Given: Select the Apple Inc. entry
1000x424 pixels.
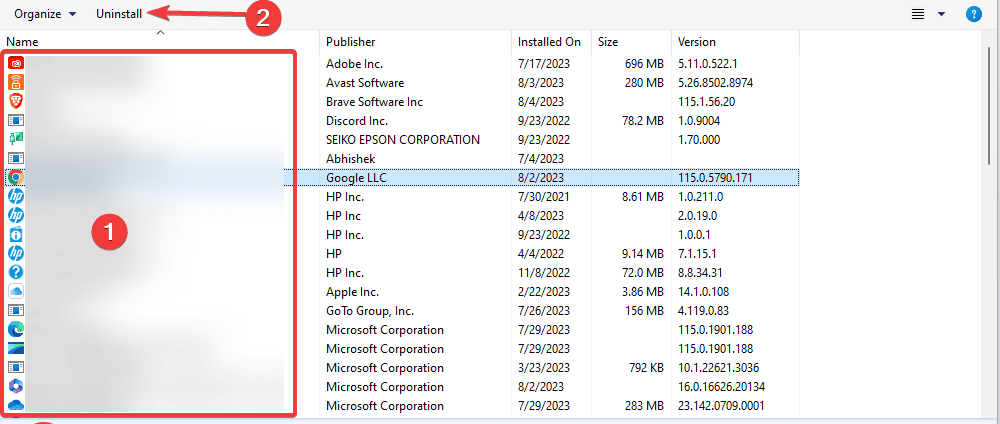Looking at the screenshot, I should click(352, 291).
